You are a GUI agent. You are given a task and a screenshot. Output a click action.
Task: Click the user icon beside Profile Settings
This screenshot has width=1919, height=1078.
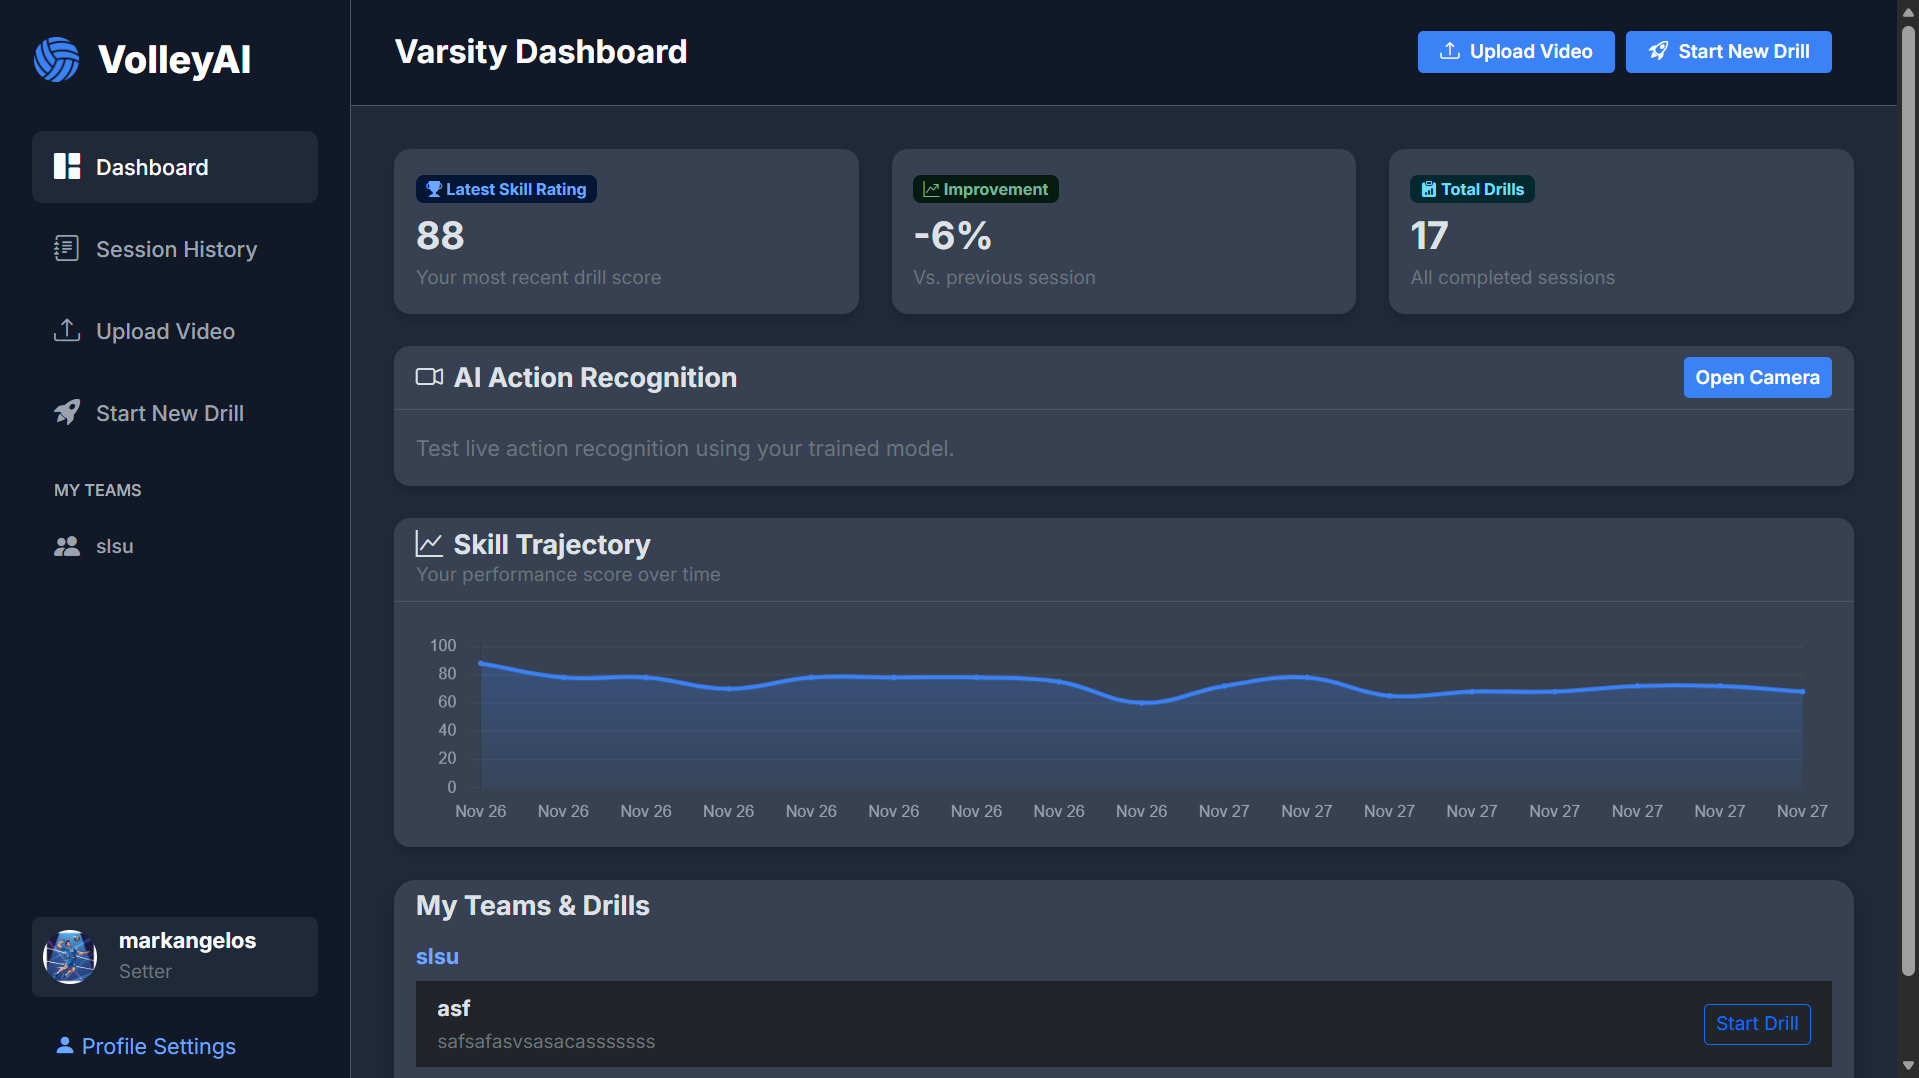click(x=64, y=1045)
